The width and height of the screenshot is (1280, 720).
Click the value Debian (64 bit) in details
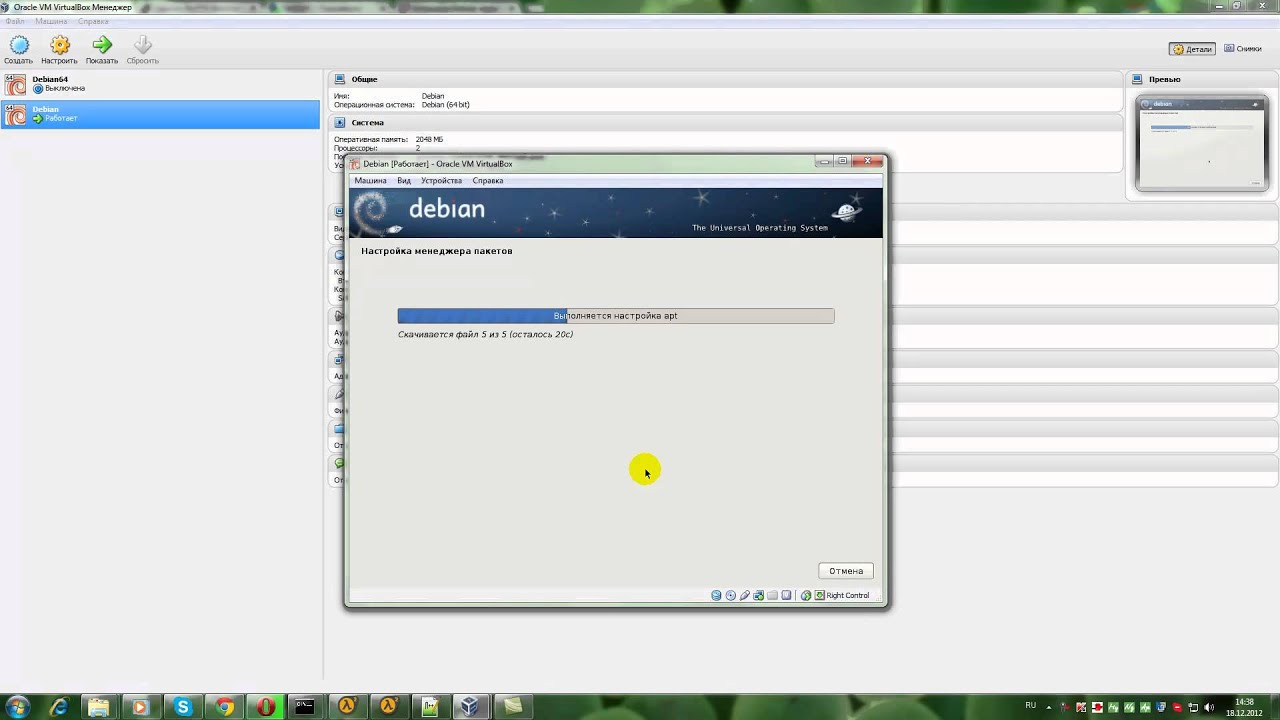click(445, 105)
